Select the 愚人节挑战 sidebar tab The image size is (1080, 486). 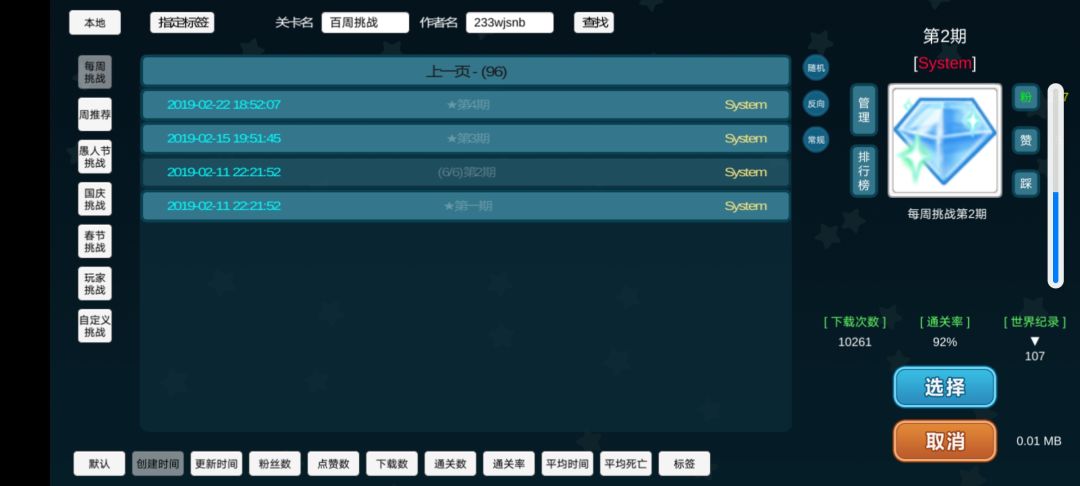[94, 156]
